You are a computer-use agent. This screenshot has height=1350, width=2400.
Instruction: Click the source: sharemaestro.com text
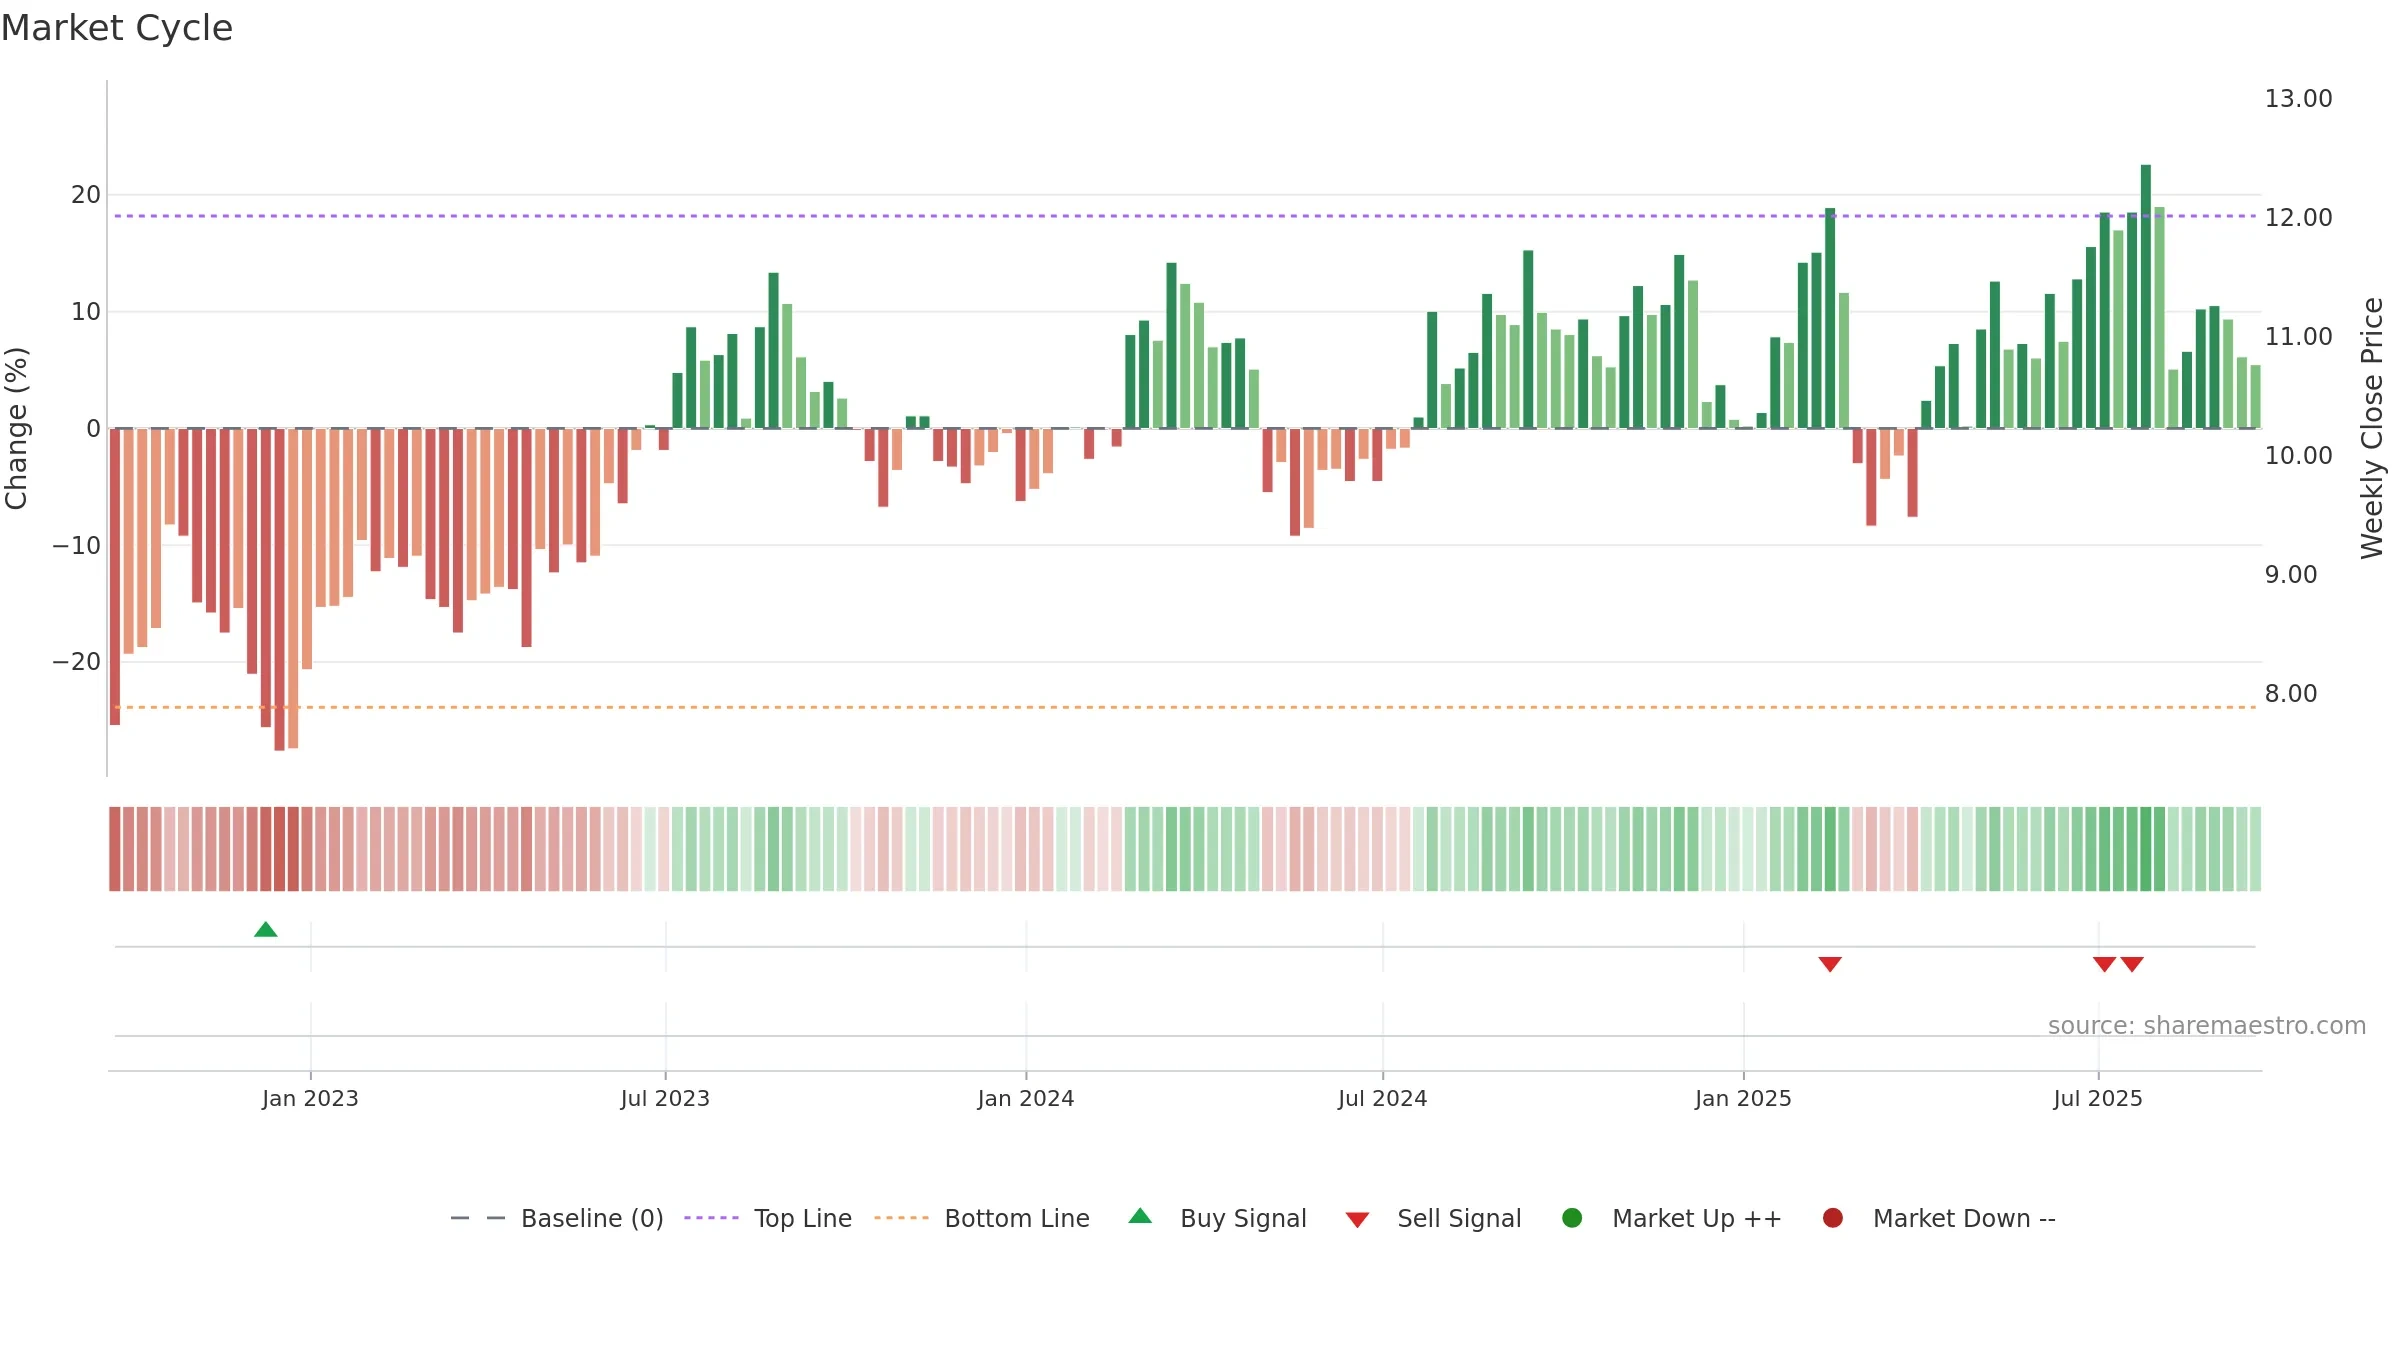coord(2207,1025)
